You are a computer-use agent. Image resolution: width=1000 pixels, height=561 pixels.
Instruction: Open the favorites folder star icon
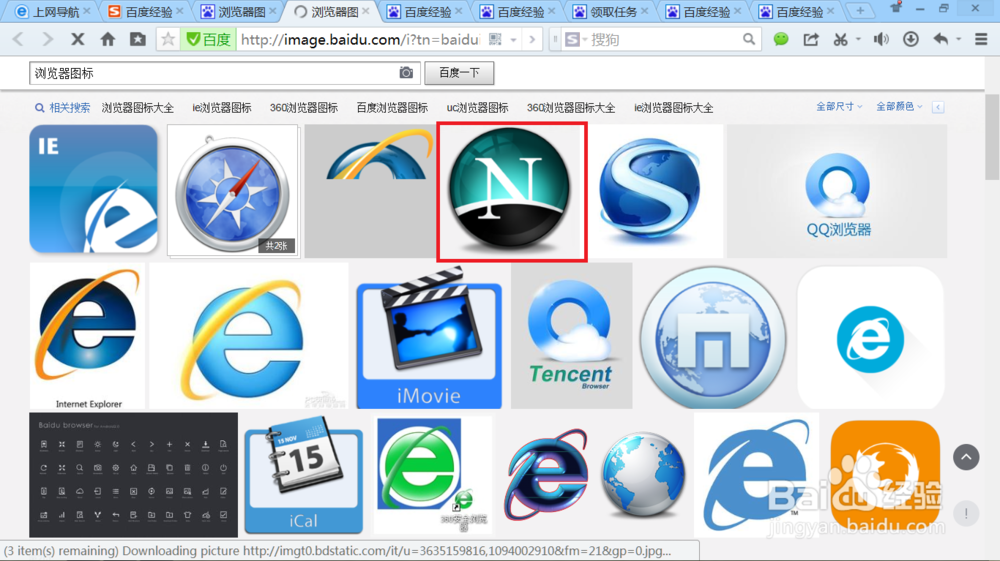(138, 40)
